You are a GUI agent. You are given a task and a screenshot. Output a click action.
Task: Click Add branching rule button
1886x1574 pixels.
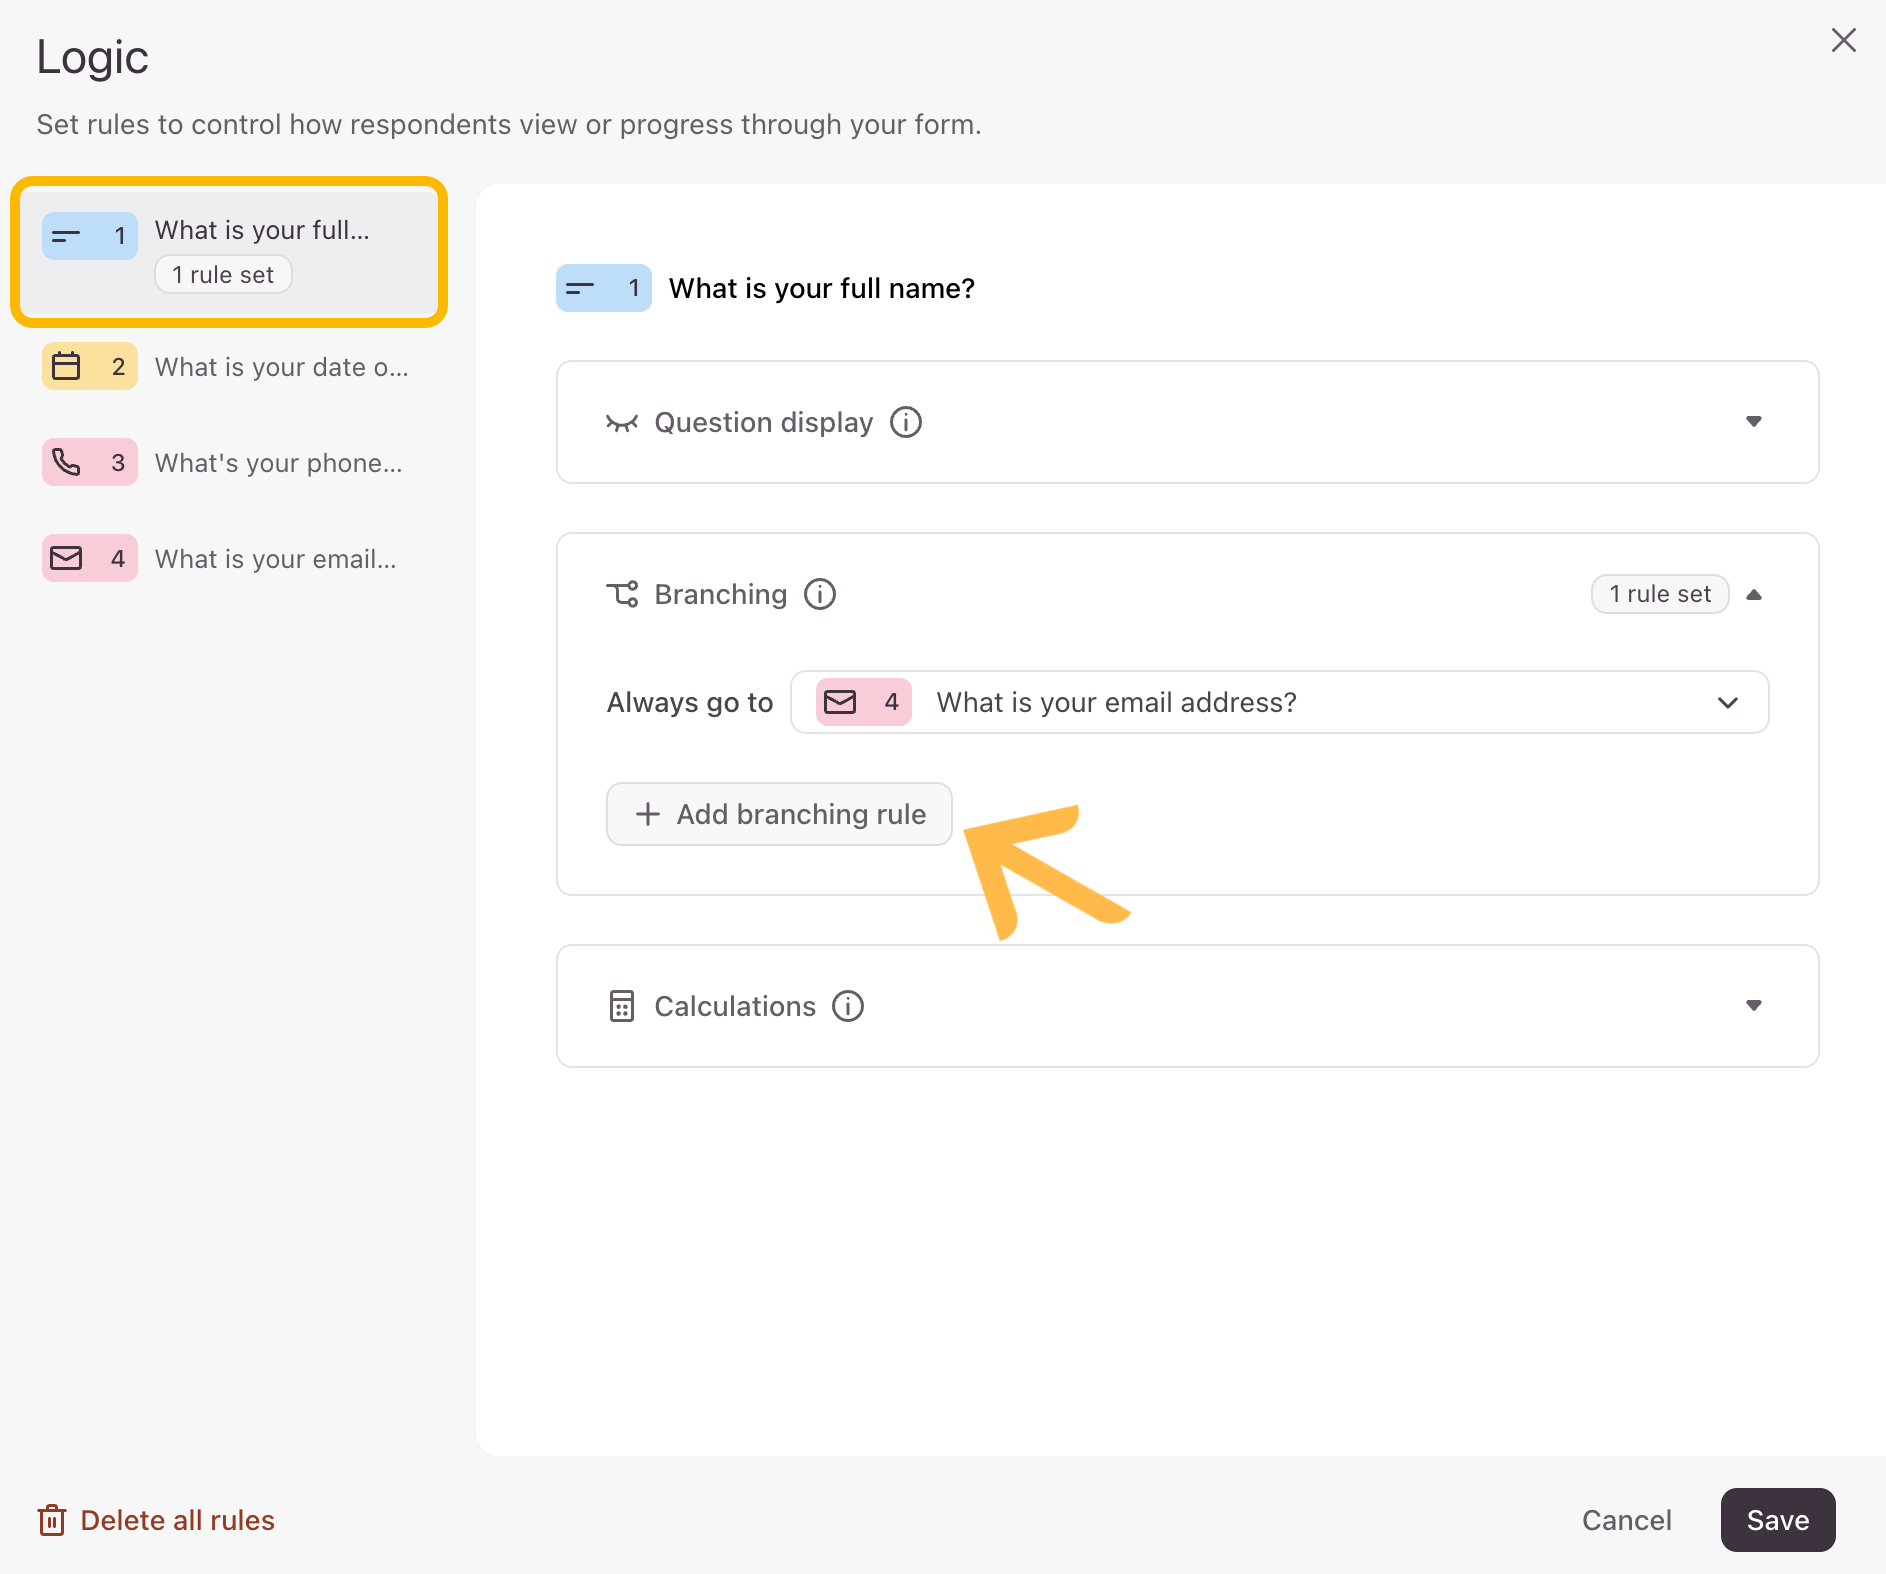(x=779, y=814)
